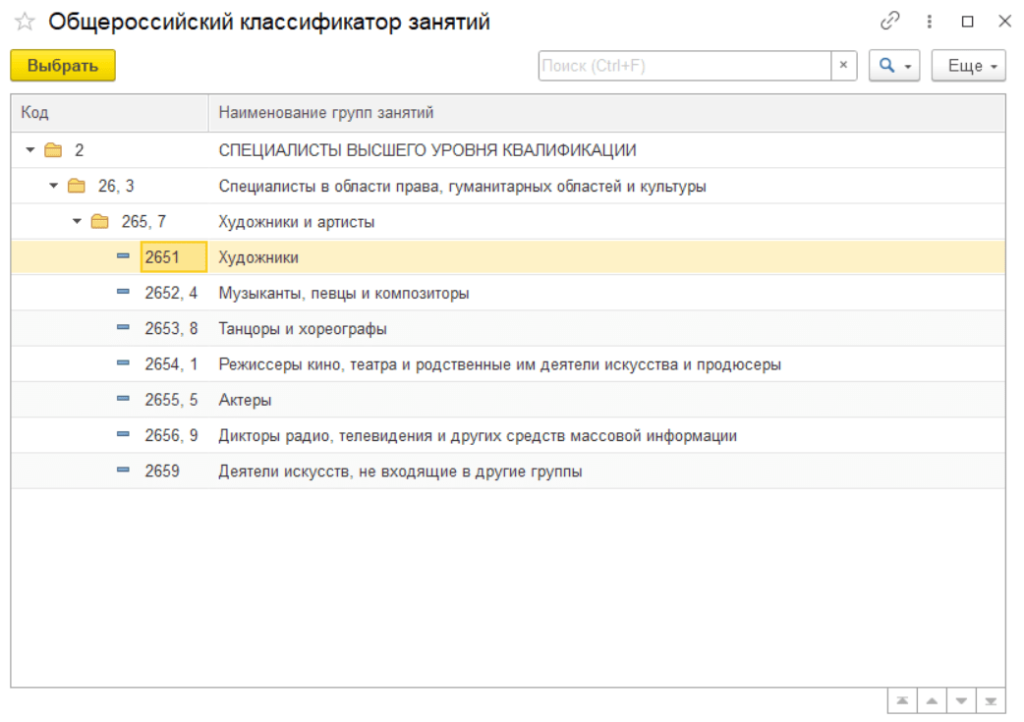
Task: Click the folder icon of group 265, 7
Action: (100, 222)
